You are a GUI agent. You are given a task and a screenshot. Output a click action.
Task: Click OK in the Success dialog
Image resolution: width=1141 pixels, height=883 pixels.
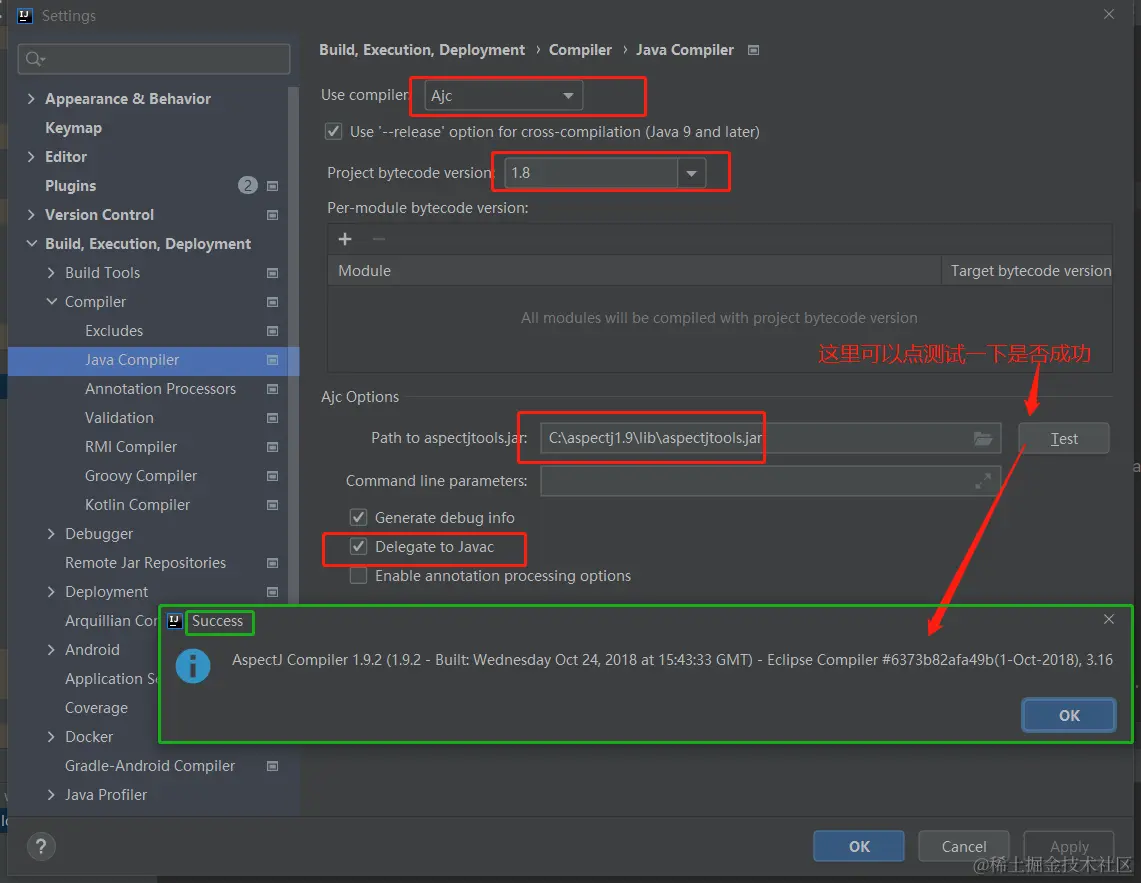(1068, 716)
